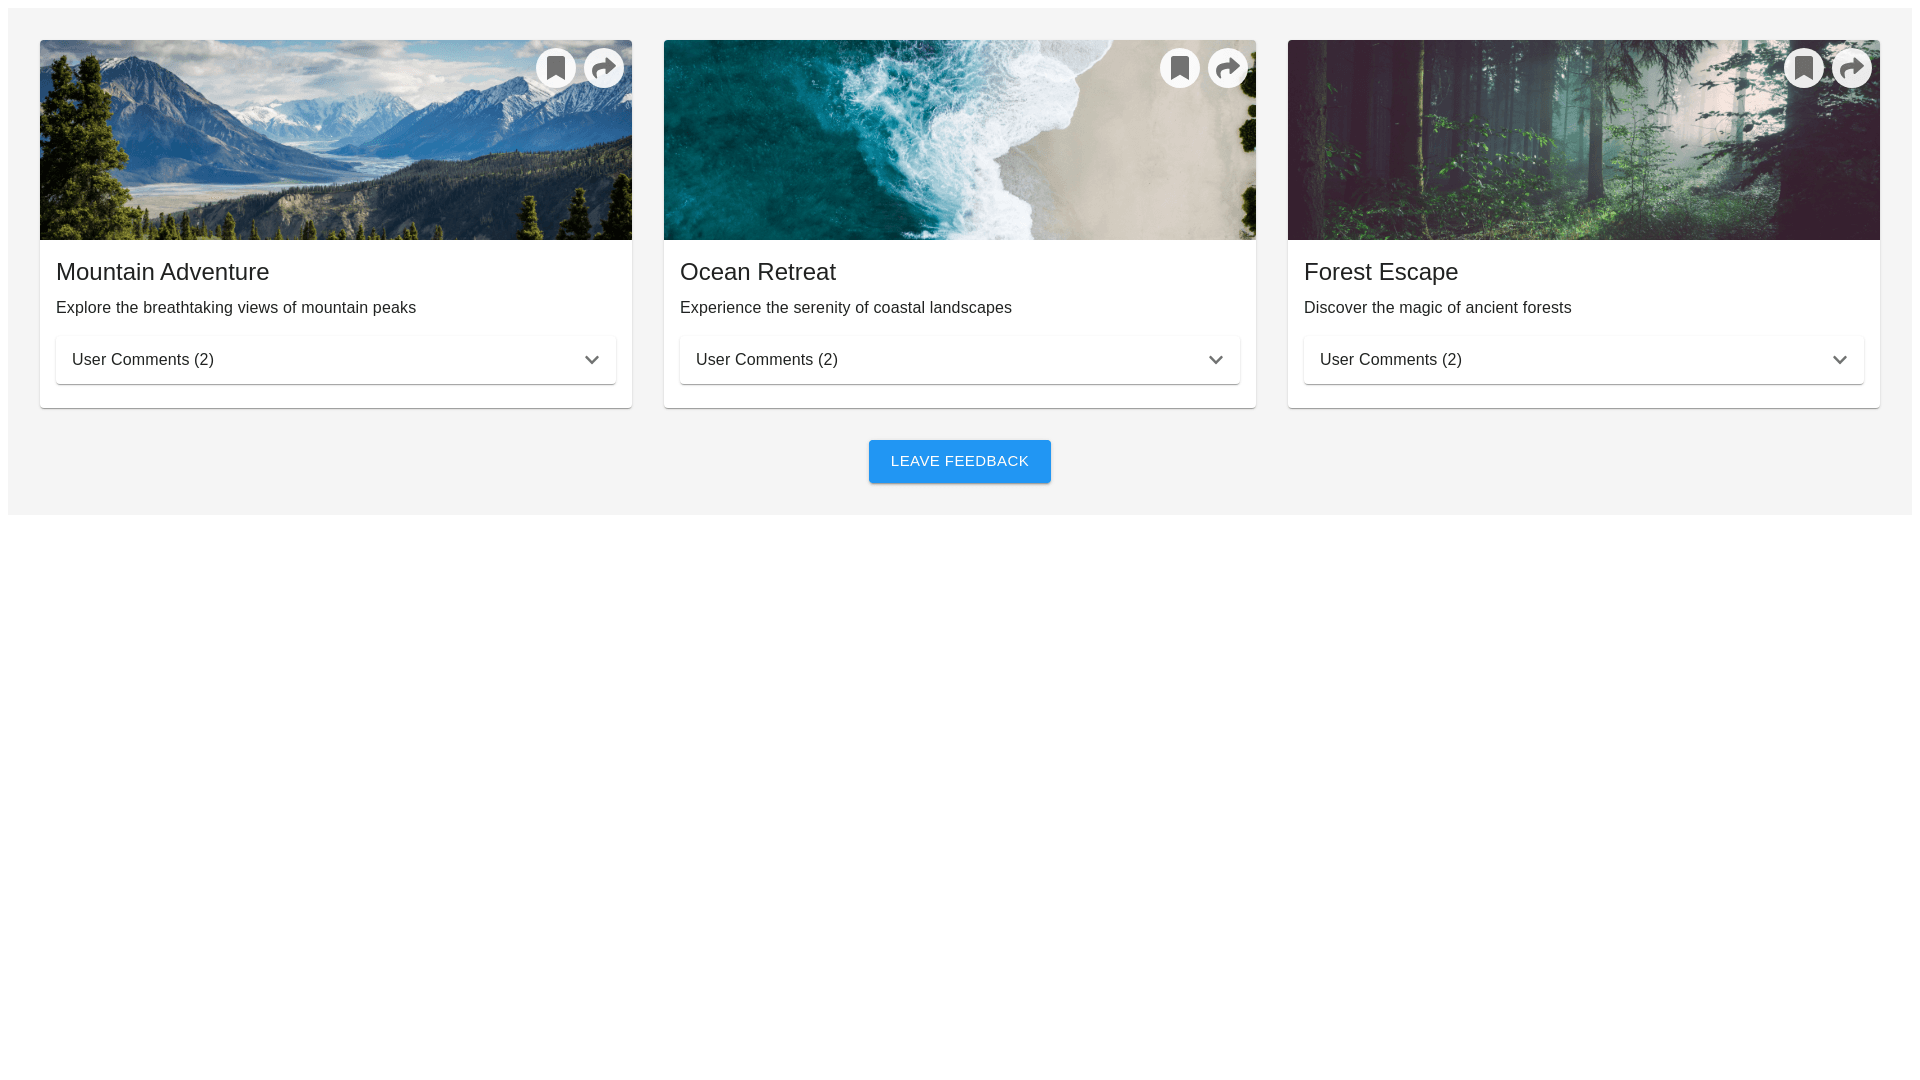This screenshot has width=1920, height=1080.
Task: Bookmark the Mountain Adventure card
Action: (x=556, y=68)
